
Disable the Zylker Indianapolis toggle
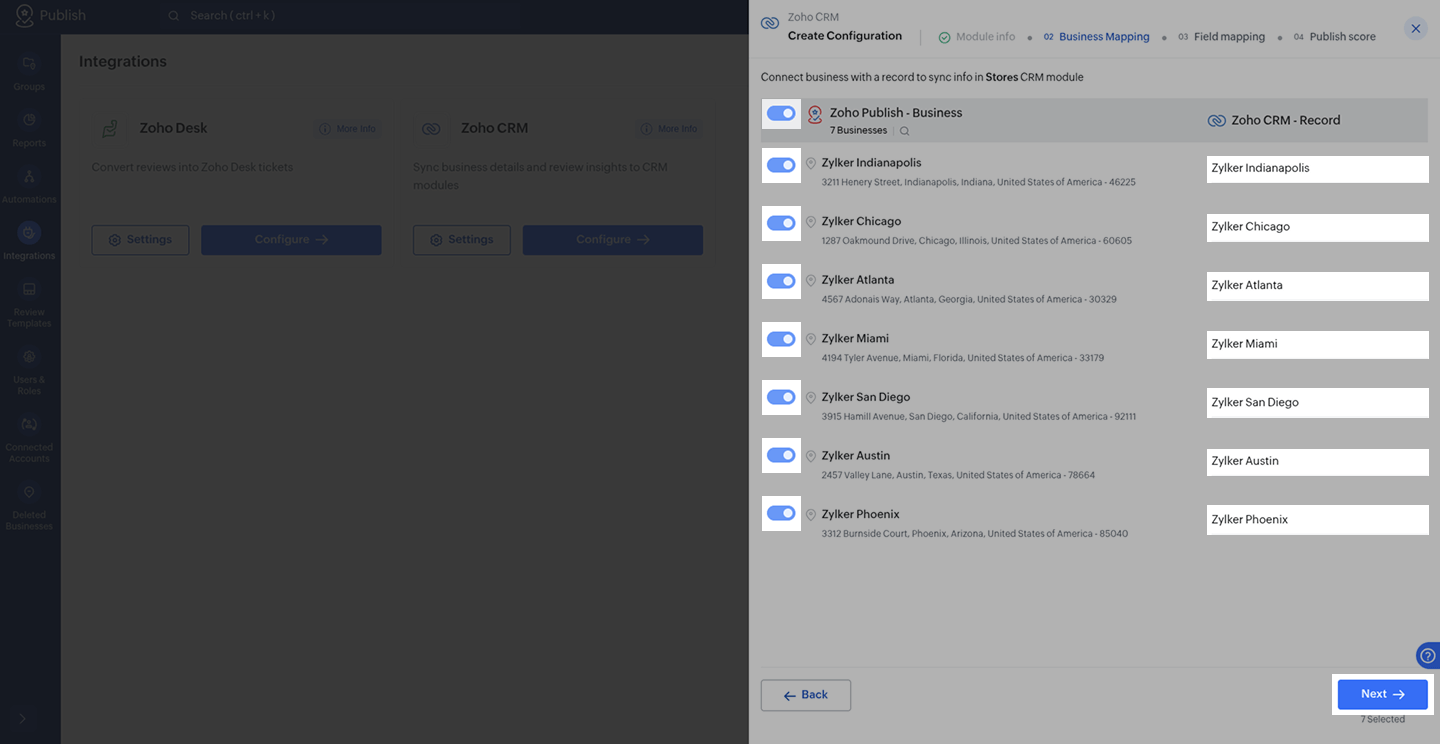tap(781, 165)
